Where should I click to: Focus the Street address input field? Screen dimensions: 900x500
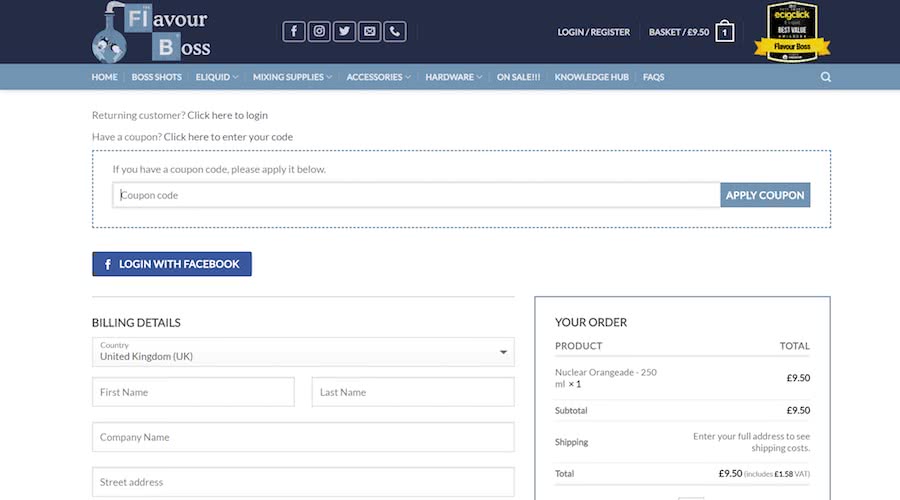click(x=303, y=482)
